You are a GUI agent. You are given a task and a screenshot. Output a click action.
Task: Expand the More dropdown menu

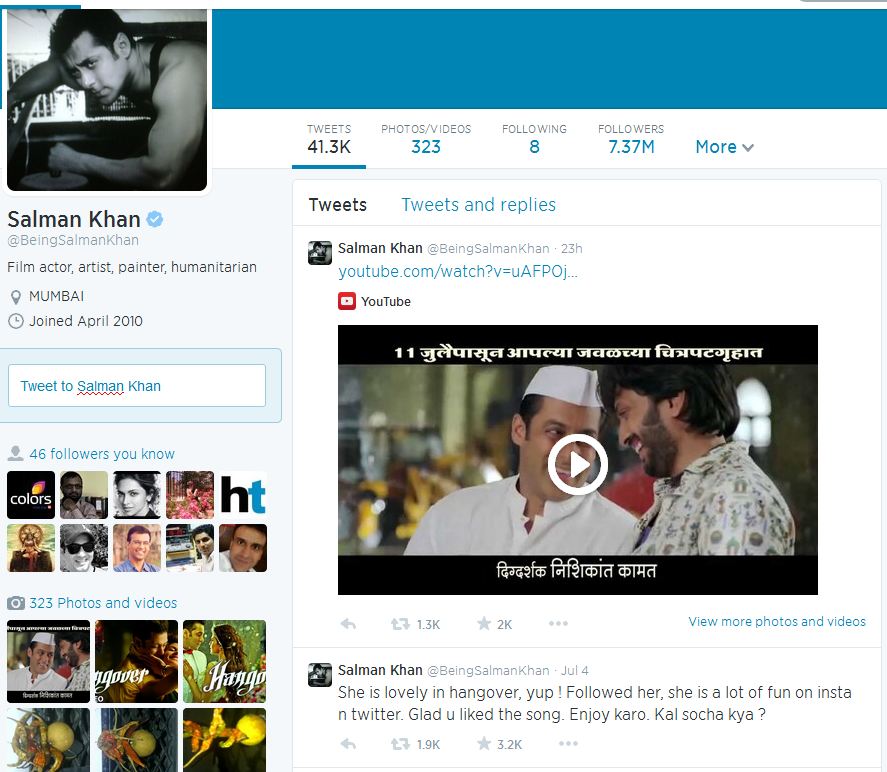coord(724,147)
